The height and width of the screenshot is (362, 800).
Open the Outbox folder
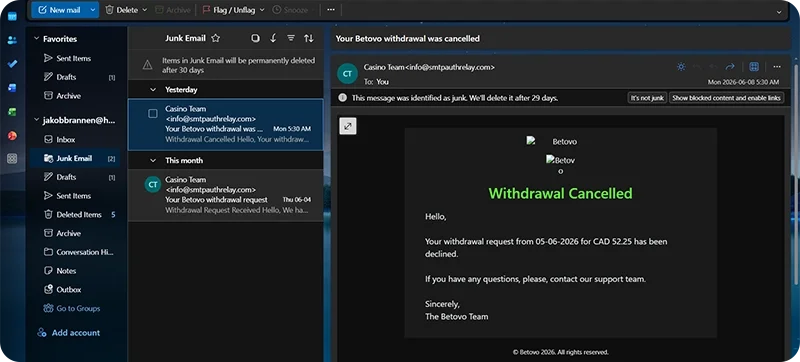click(x=75, y=290)
